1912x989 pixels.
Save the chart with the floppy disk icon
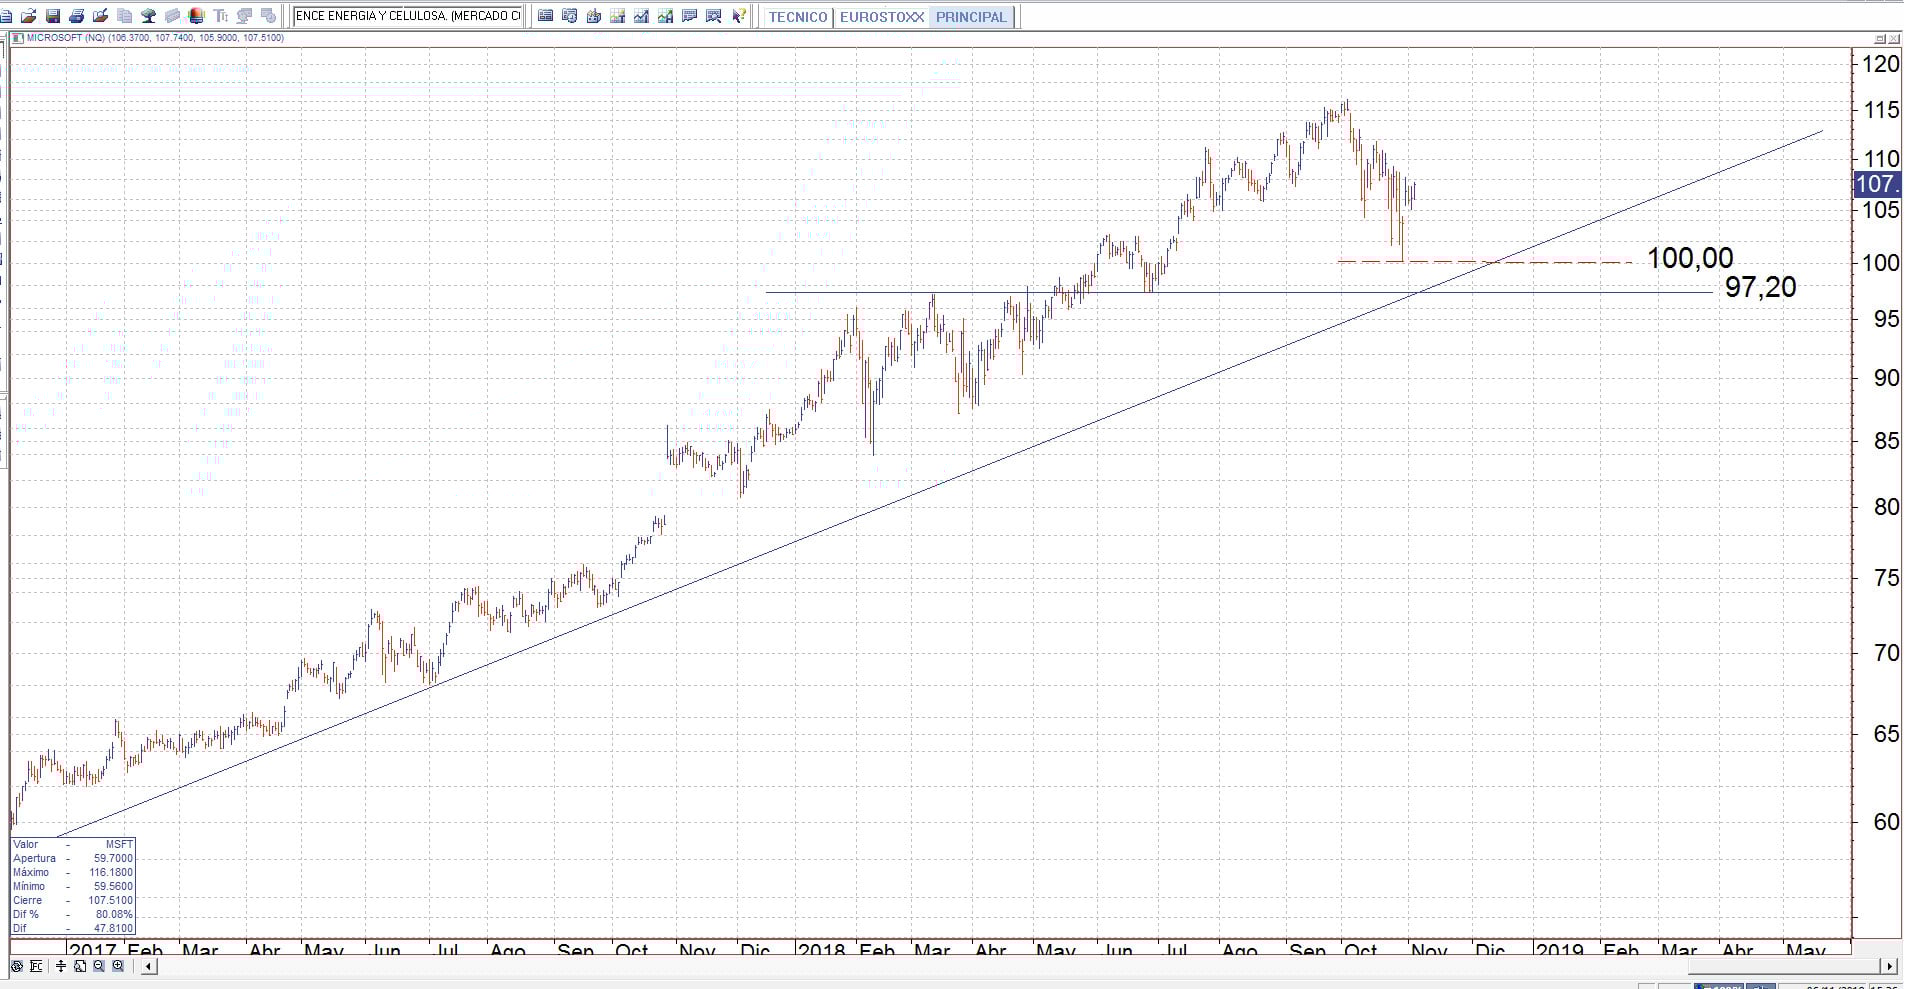pos(53,16)
